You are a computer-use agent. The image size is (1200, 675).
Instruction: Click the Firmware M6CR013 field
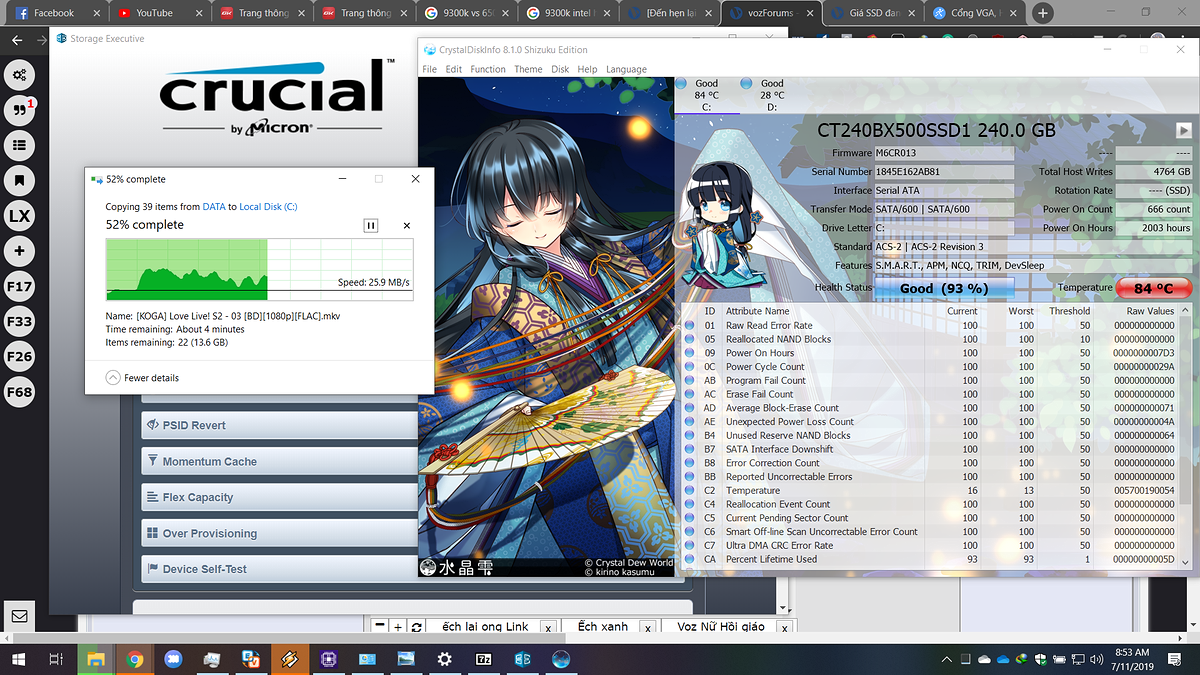(944, 153)
